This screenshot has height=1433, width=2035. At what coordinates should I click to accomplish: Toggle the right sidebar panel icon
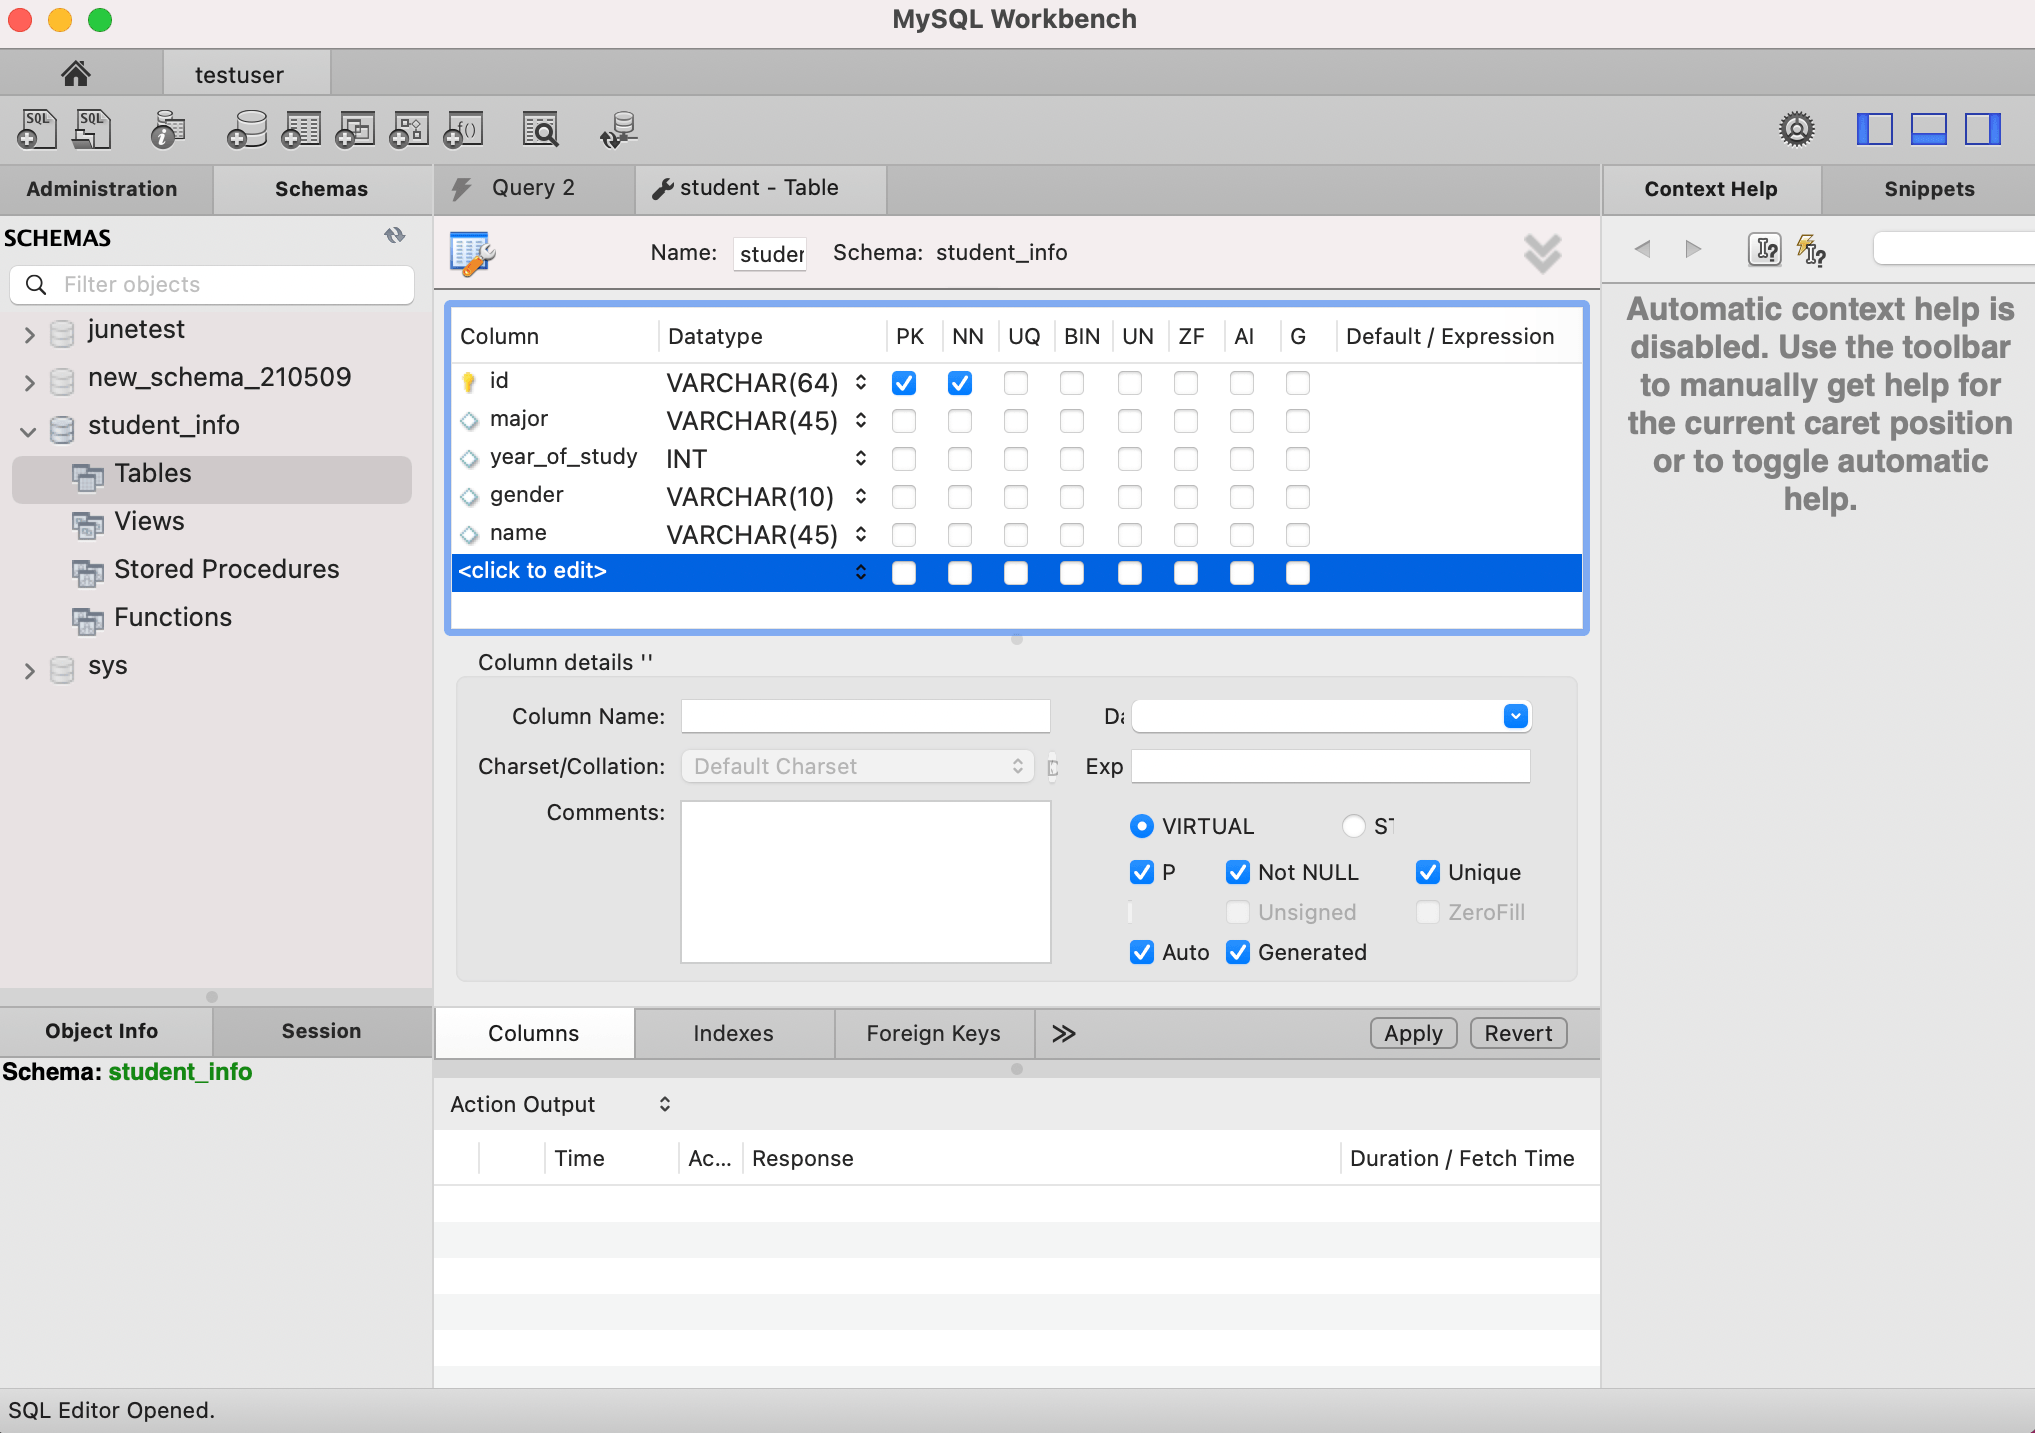pyautogui.click(x=1982, y=129)
